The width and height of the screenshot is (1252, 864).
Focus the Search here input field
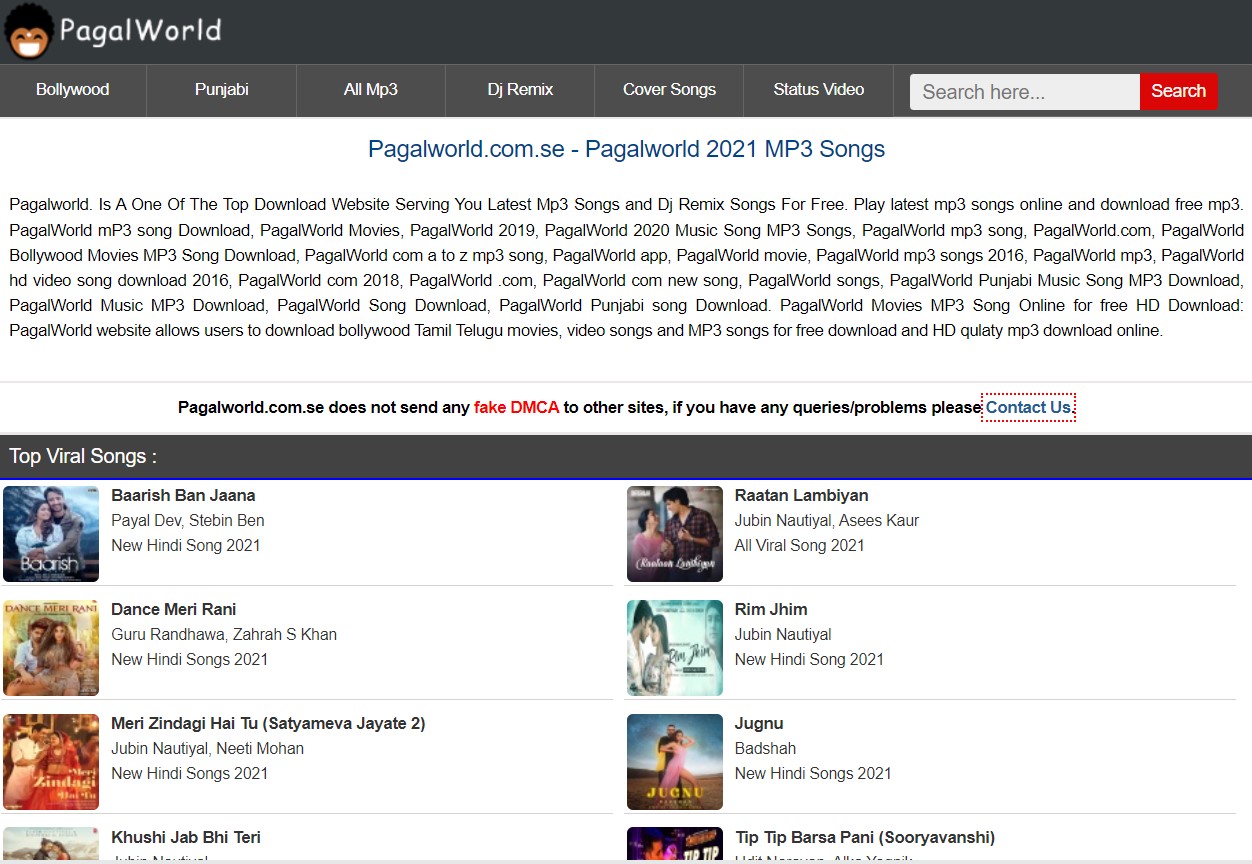pos(1025,92)
